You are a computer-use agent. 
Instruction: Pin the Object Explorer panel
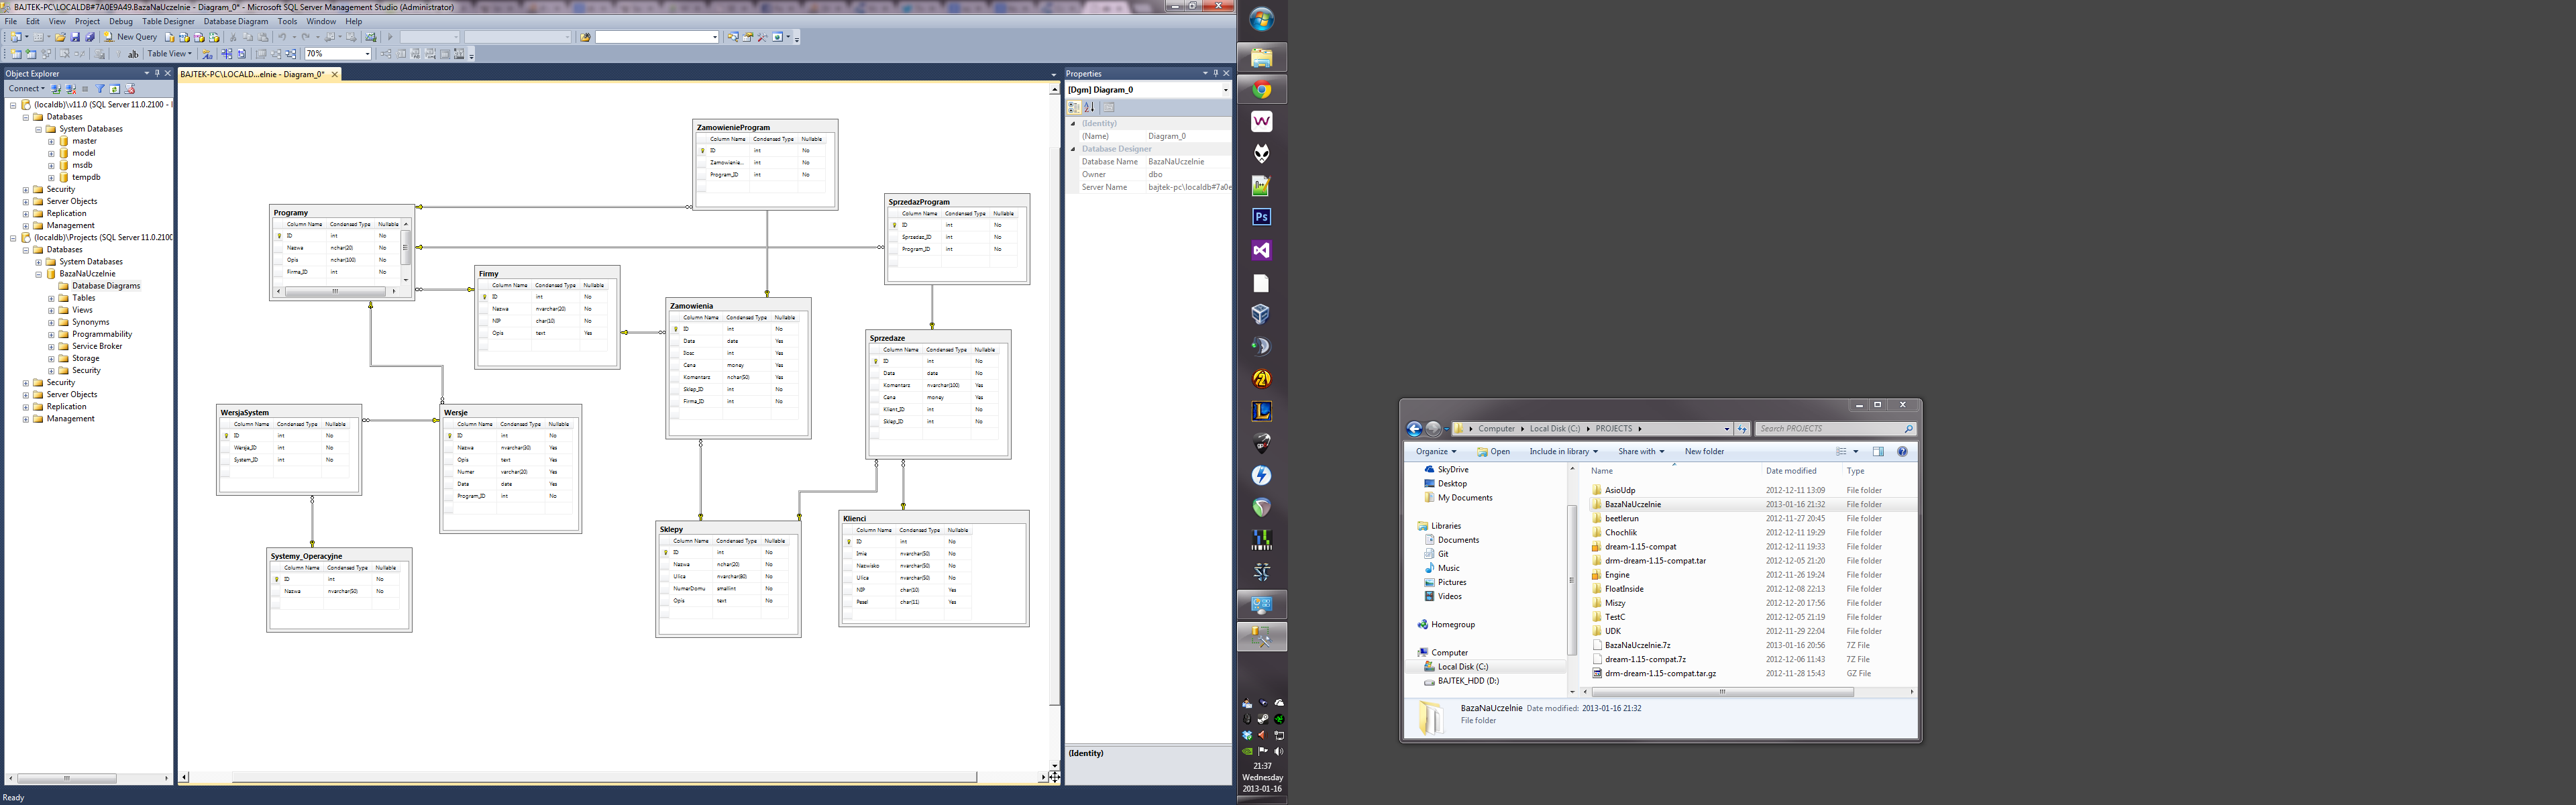click(157, 73)
